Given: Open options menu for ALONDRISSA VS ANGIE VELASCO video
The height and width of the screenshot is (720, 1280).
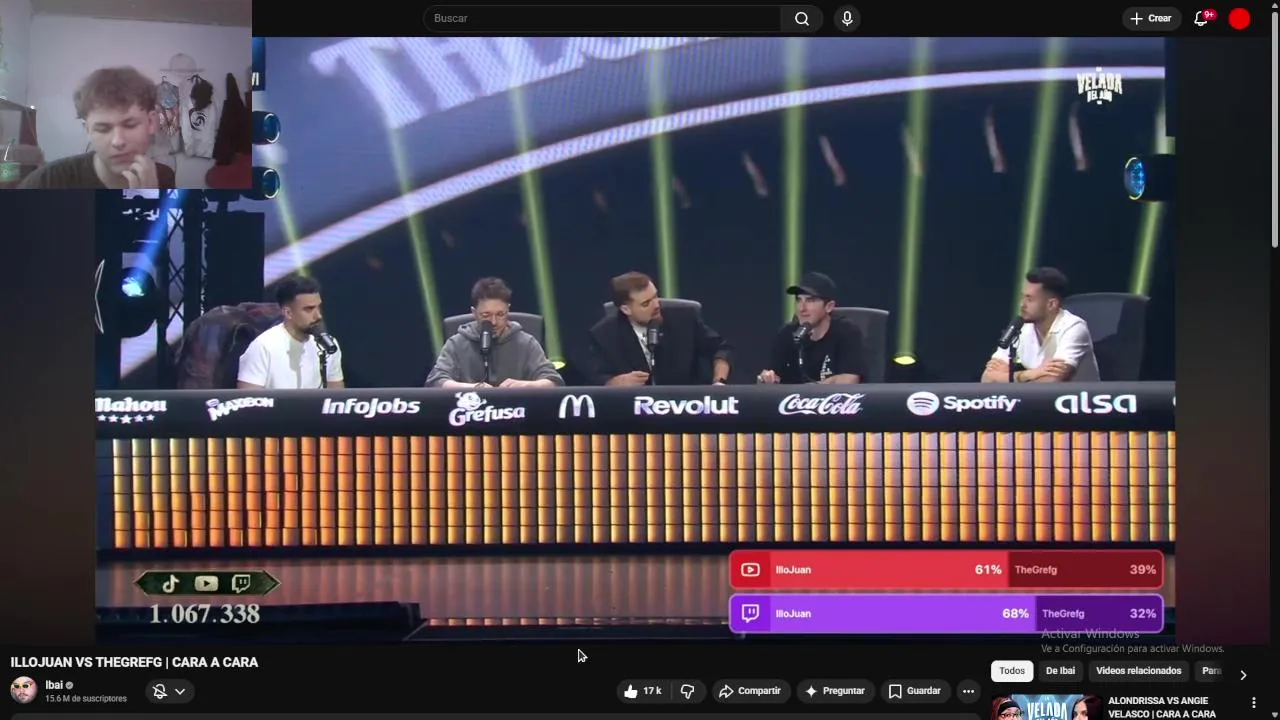Looking at the screenshot, I should pyautogui.click(x=1253, y=703).
